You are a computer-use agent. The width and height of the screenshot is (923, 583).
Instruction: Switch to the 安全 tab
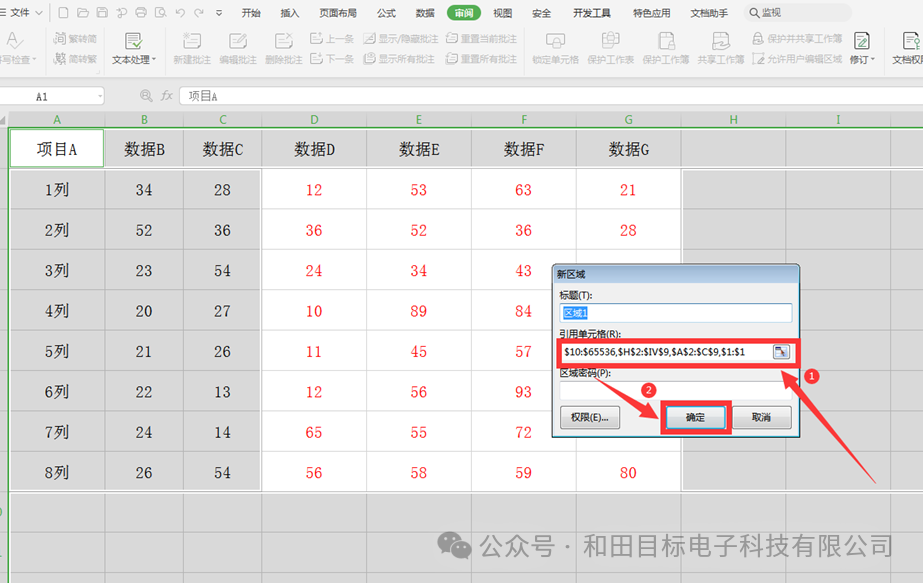coord(542,12)
